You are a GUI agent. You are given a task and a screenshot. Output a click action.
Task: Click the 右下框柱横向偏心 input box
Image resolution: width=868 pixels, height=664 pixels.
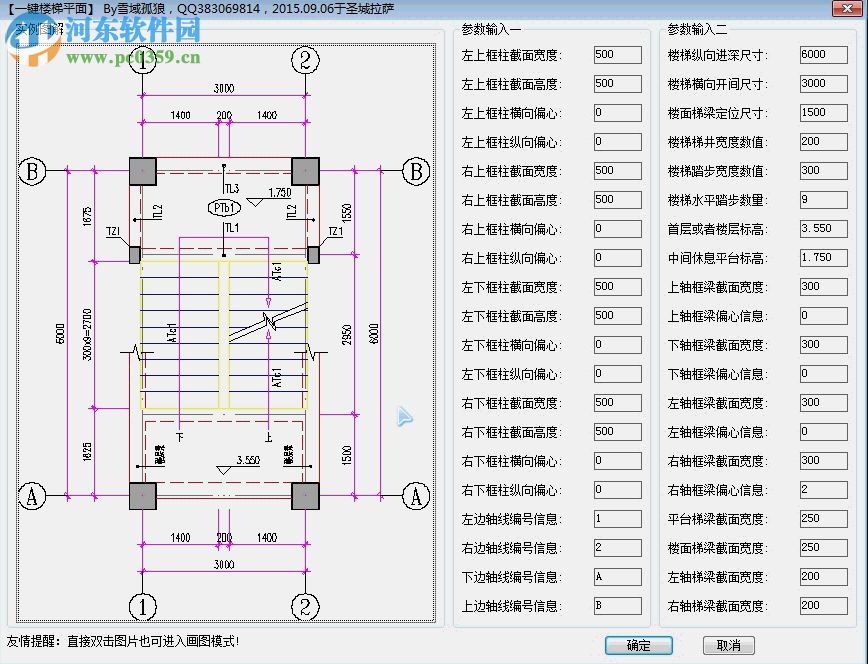617,460
